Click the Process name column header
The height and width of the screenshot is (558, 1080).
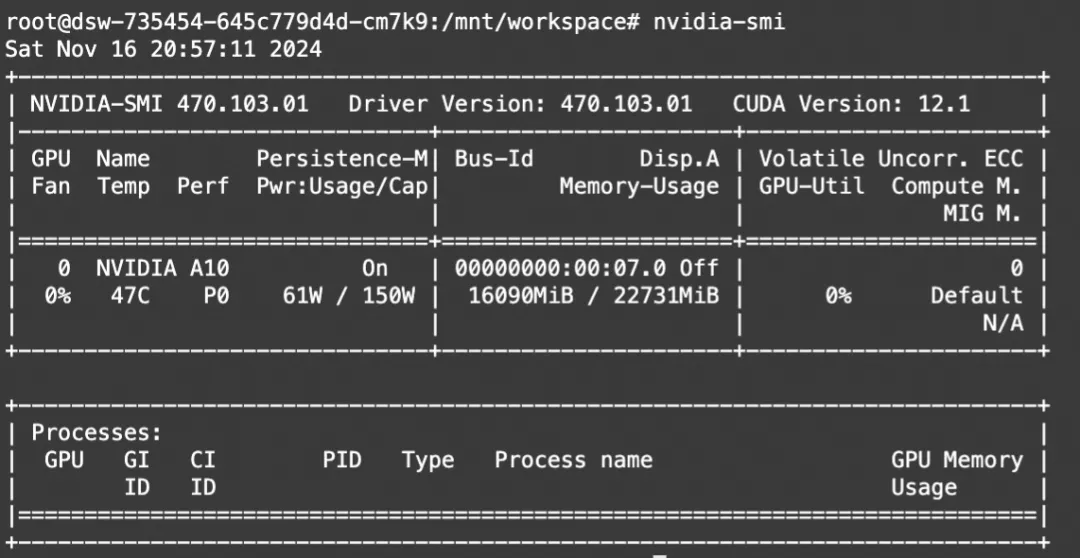[573, 460]
